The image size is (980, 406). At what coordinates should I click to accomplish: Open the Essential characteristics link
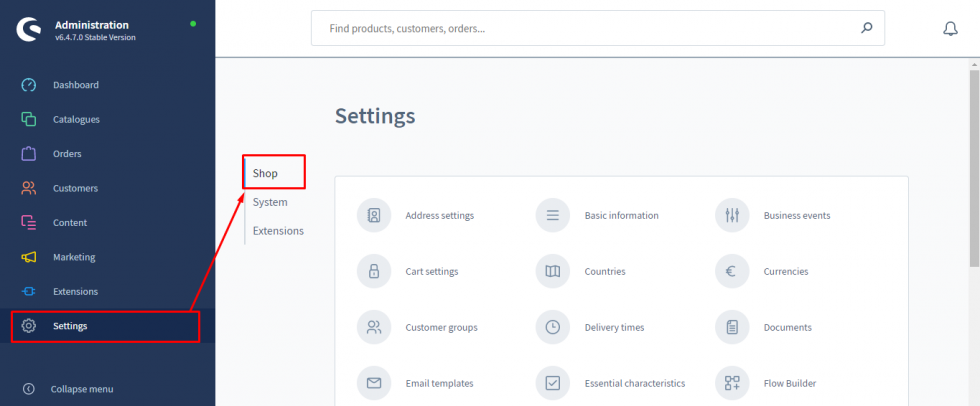coord(634,383)
